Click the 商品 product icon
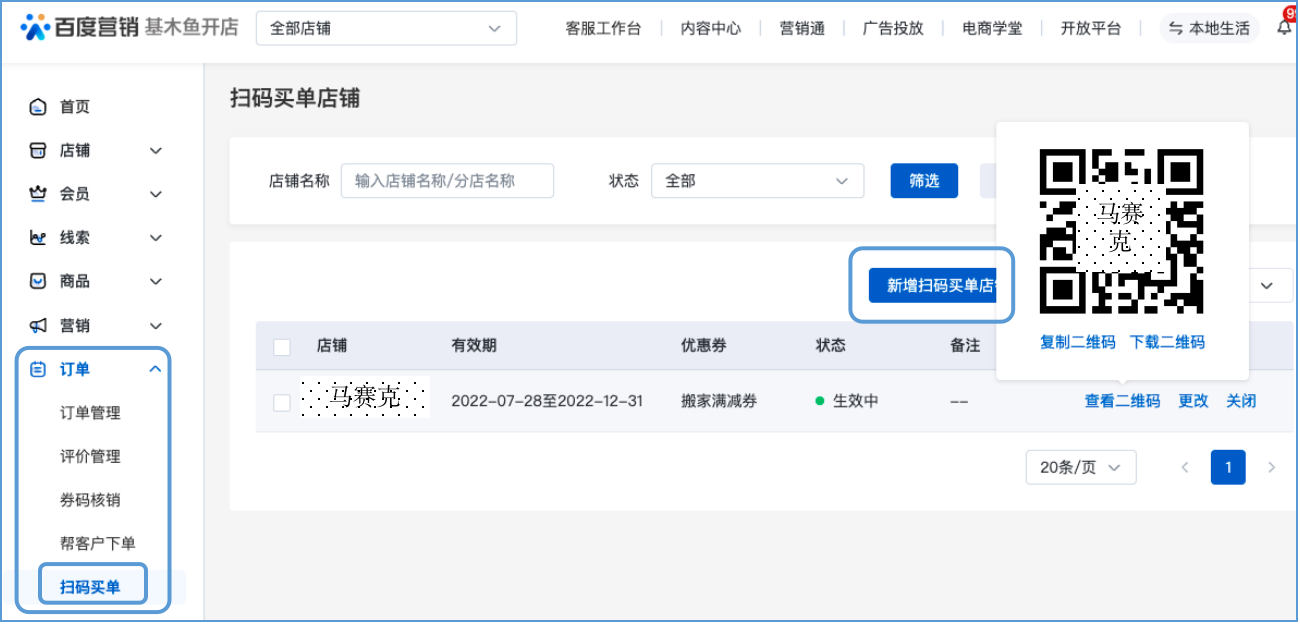1300x624 pixels. (x=38, y=281)
